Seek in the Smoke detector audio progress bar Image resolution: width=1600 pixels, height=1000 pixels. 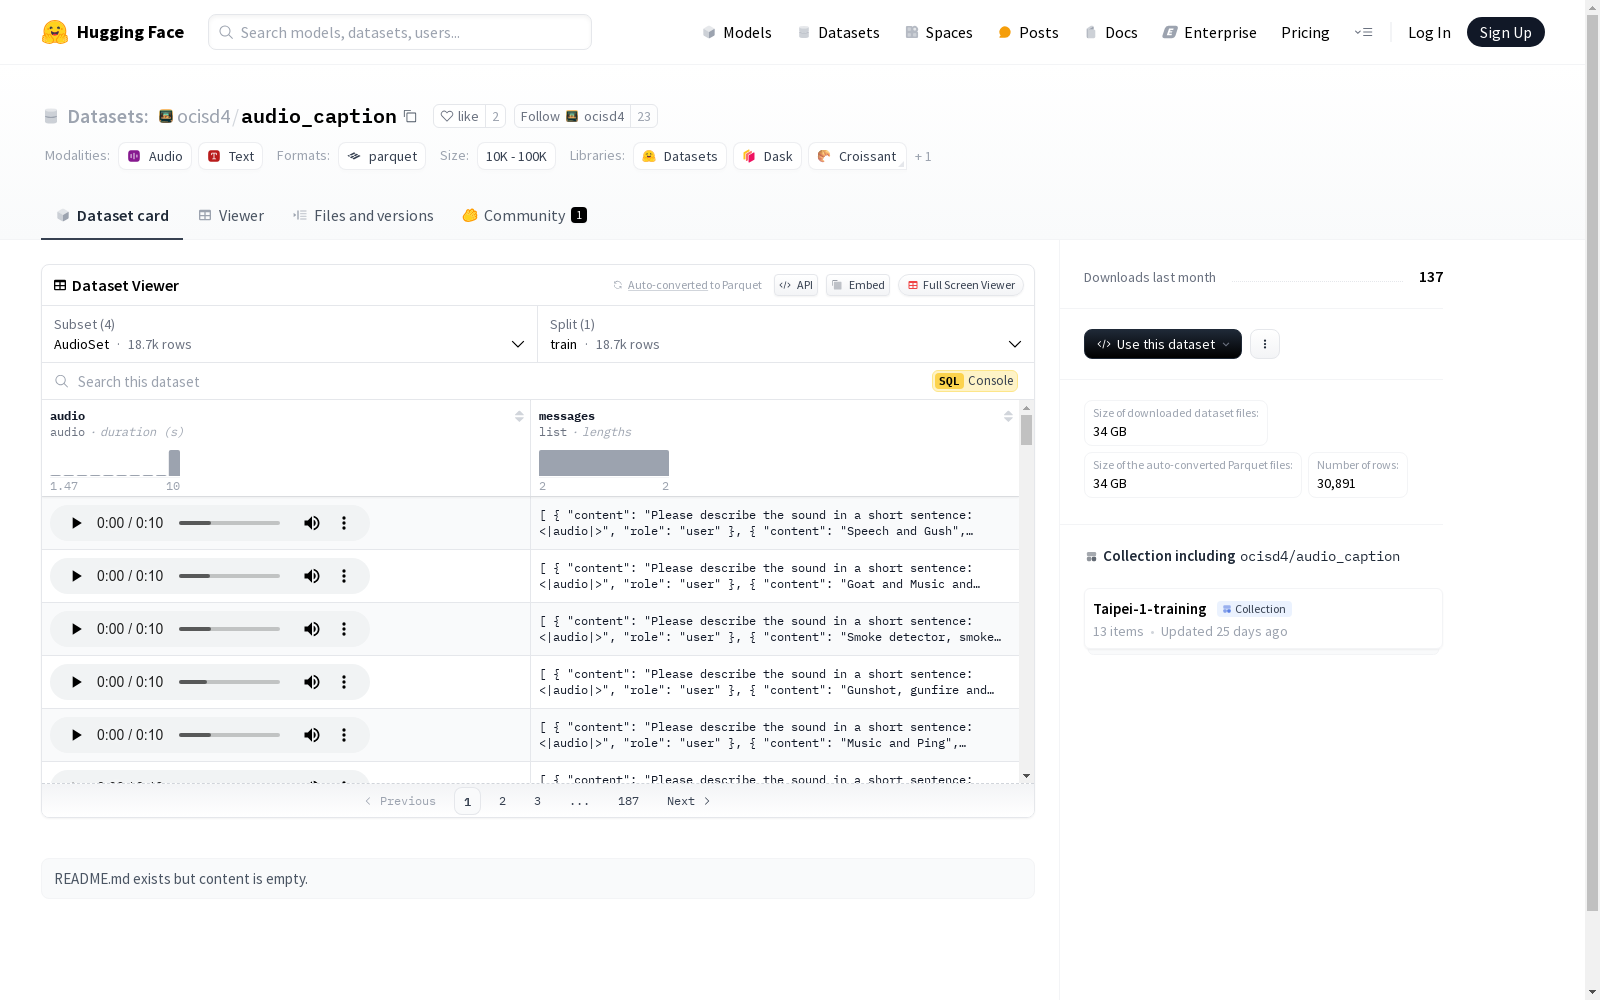point(229,629)
